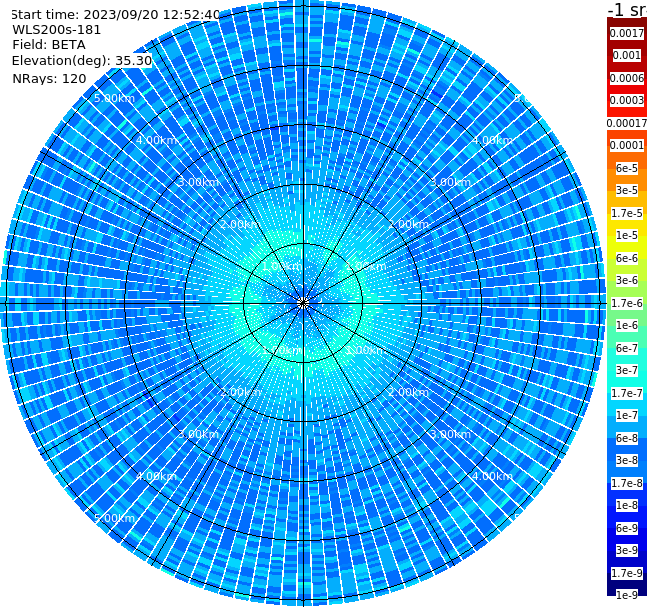Click the 'Start time: 2023/09/20 12:52:40' label
The height and width of the screenshot is (607, 647).
point(115,14)
